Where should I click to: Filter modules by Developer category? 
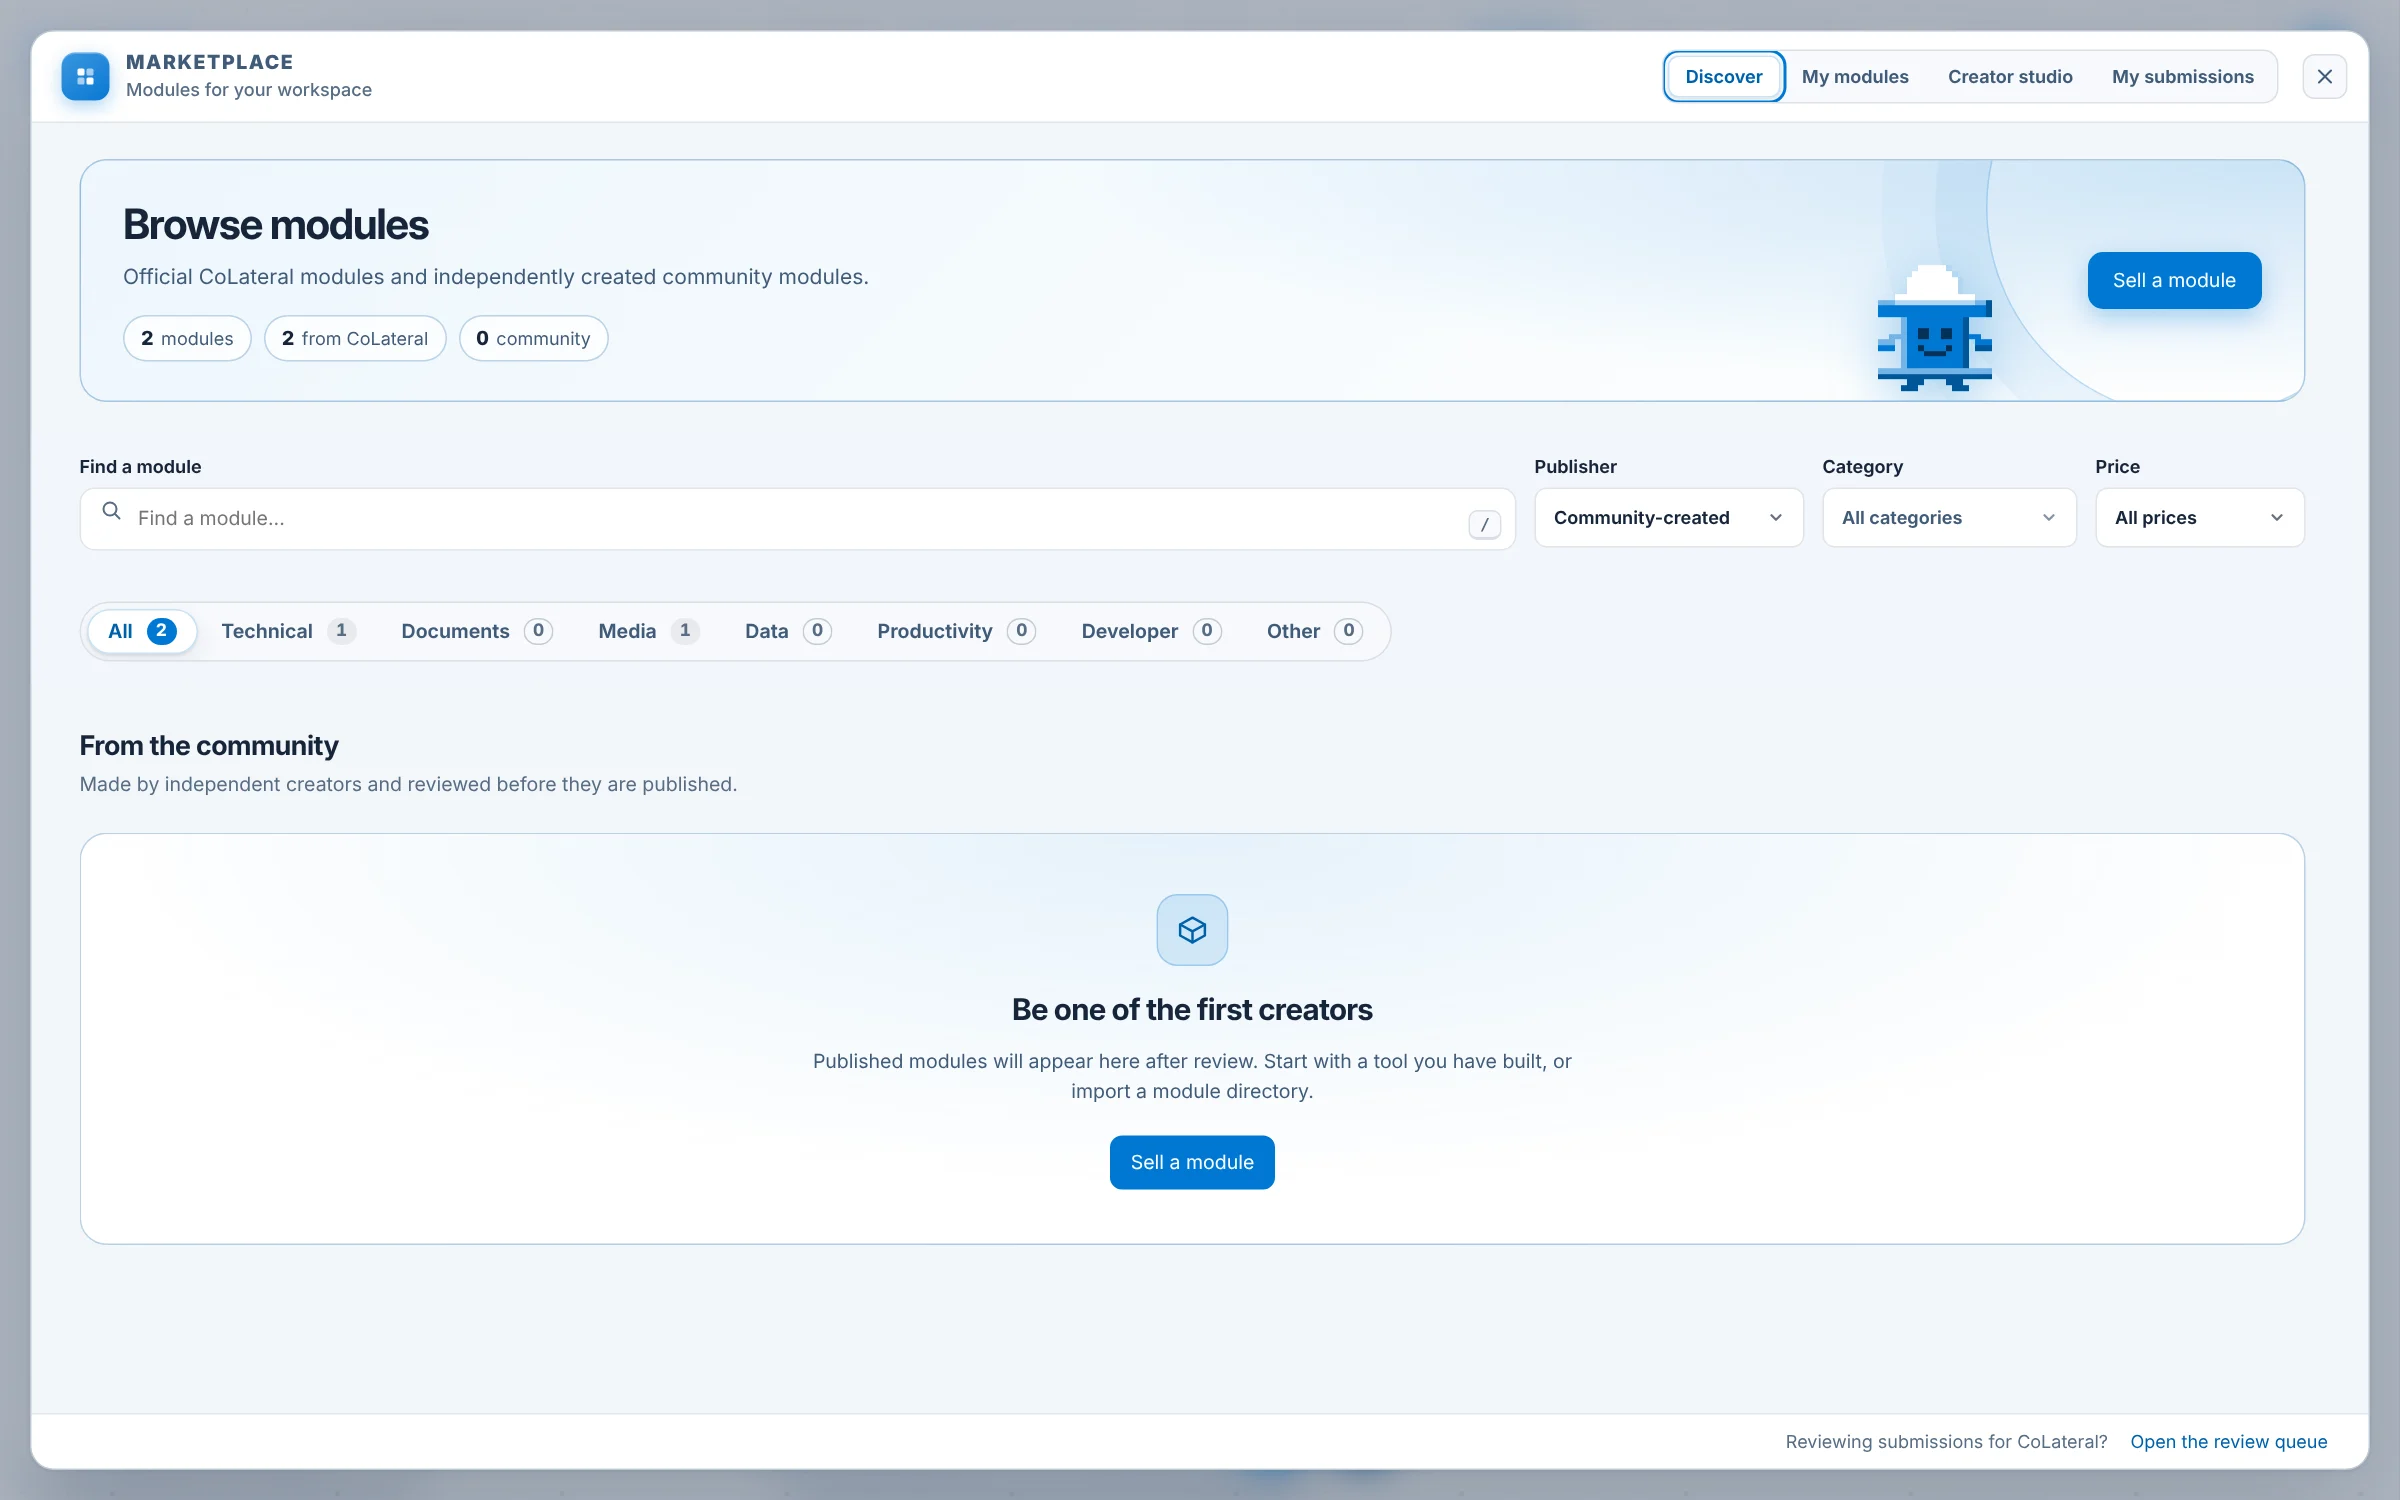(1151, 631)
